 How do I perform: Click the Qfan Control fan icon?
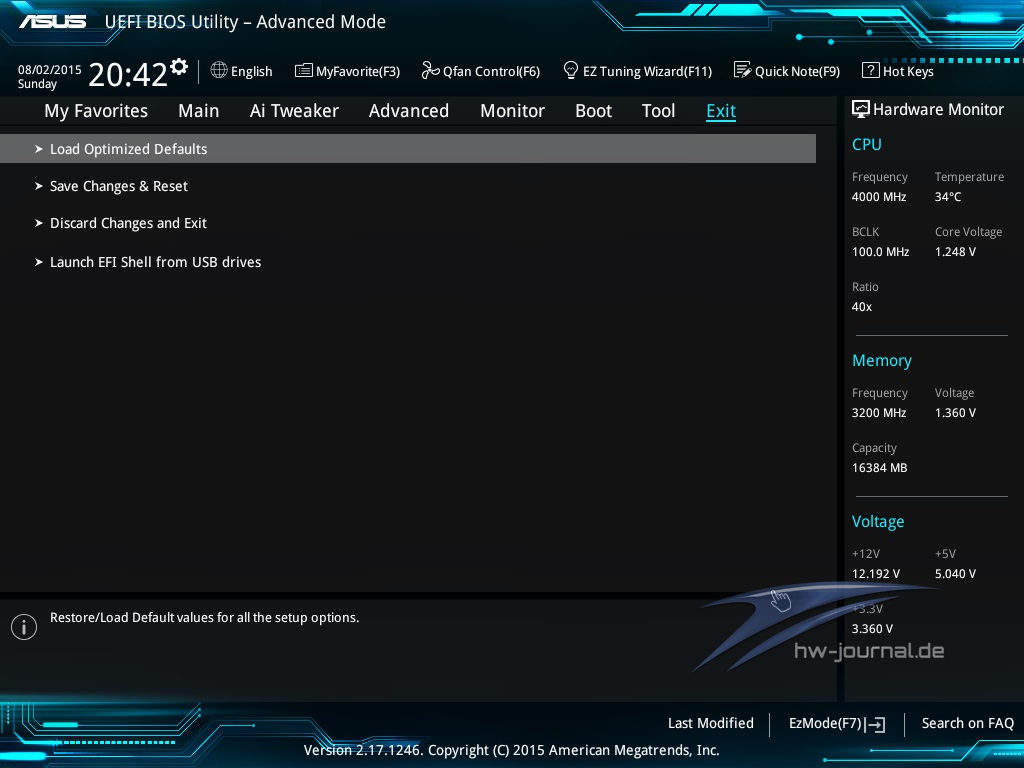430,70
